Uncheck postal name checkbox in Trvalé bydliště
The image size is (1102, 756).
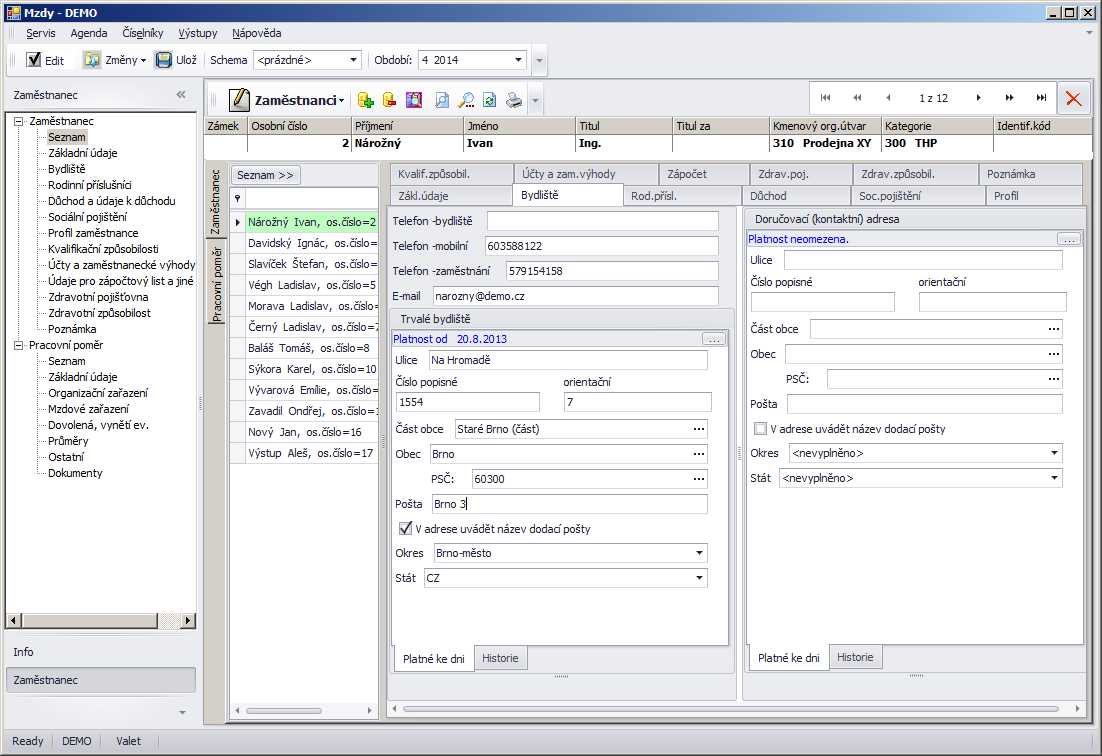tap(405, 529)
